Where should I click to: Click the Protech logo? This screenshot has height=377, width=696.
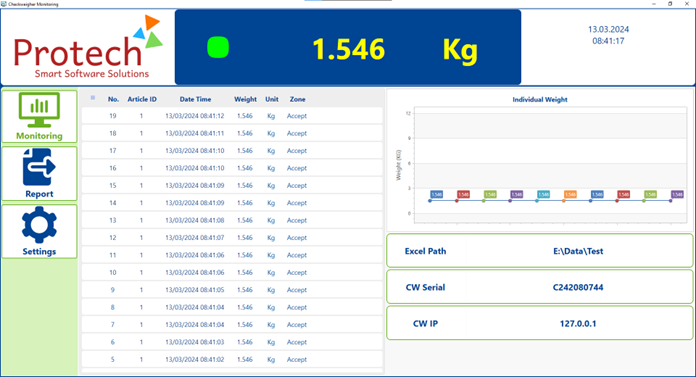[x=88, y=47]
